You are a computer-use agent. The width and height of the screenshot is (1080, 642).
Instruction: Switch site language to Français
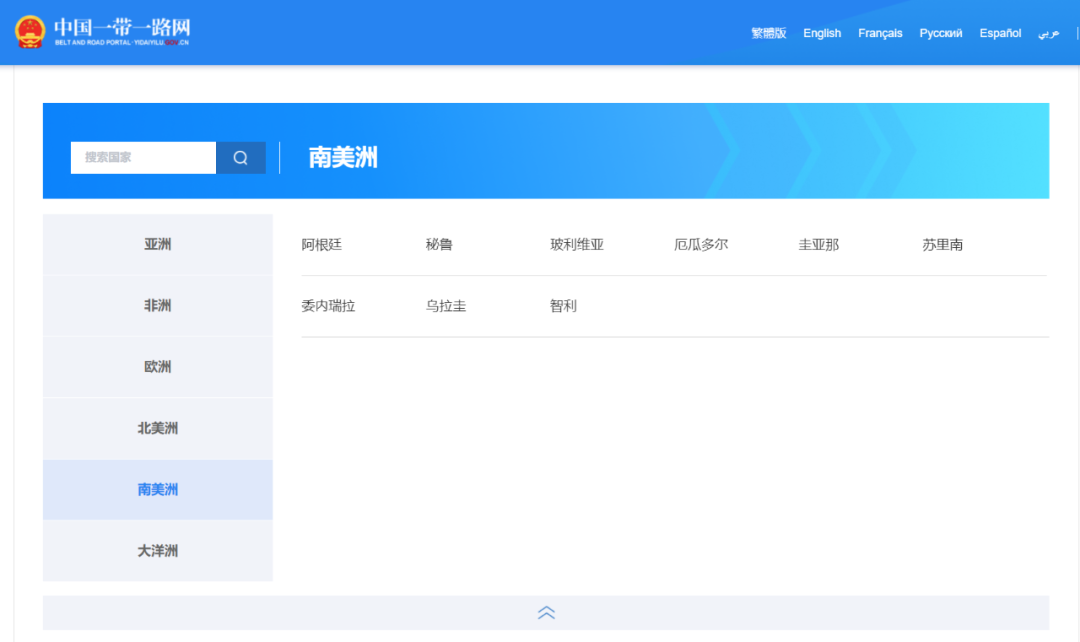point(879,32)
